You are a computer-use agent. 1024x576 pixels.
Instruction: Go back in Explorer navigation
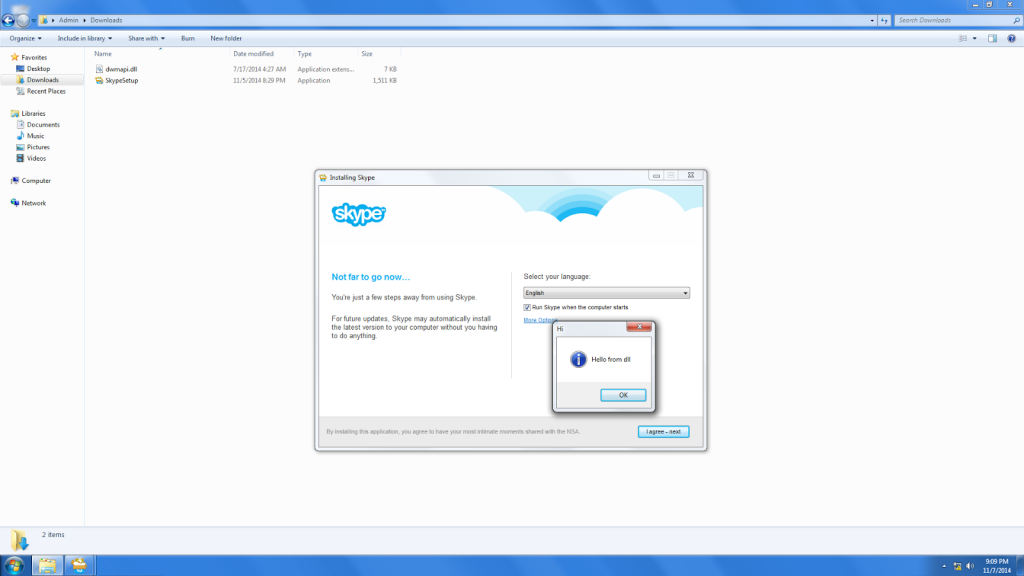coord(8,20)
